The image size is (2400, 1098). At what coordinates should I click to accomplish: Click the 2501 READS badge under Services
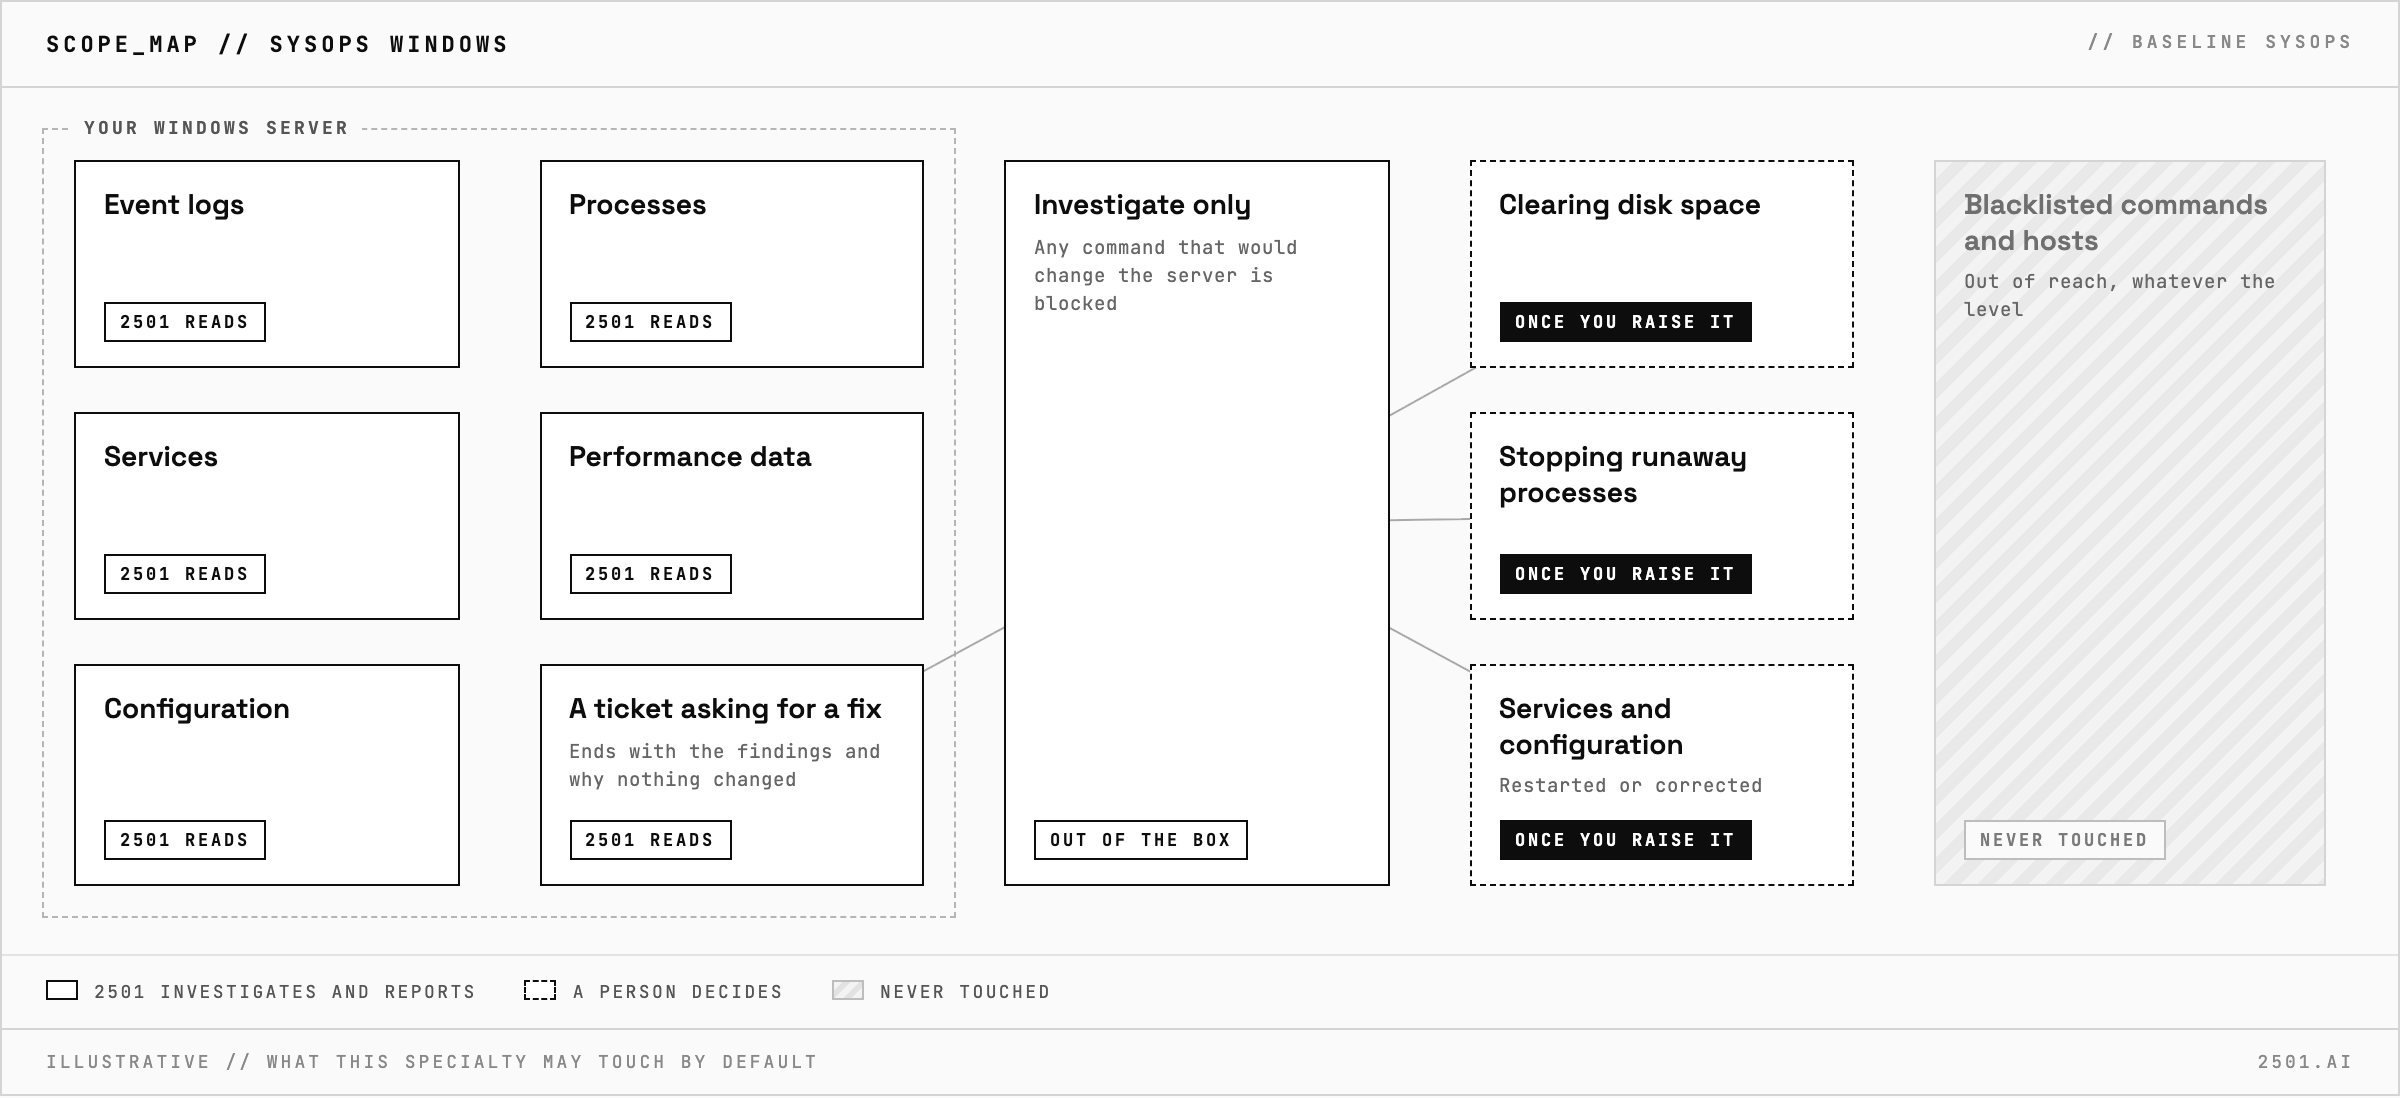(x=185, y=574)
